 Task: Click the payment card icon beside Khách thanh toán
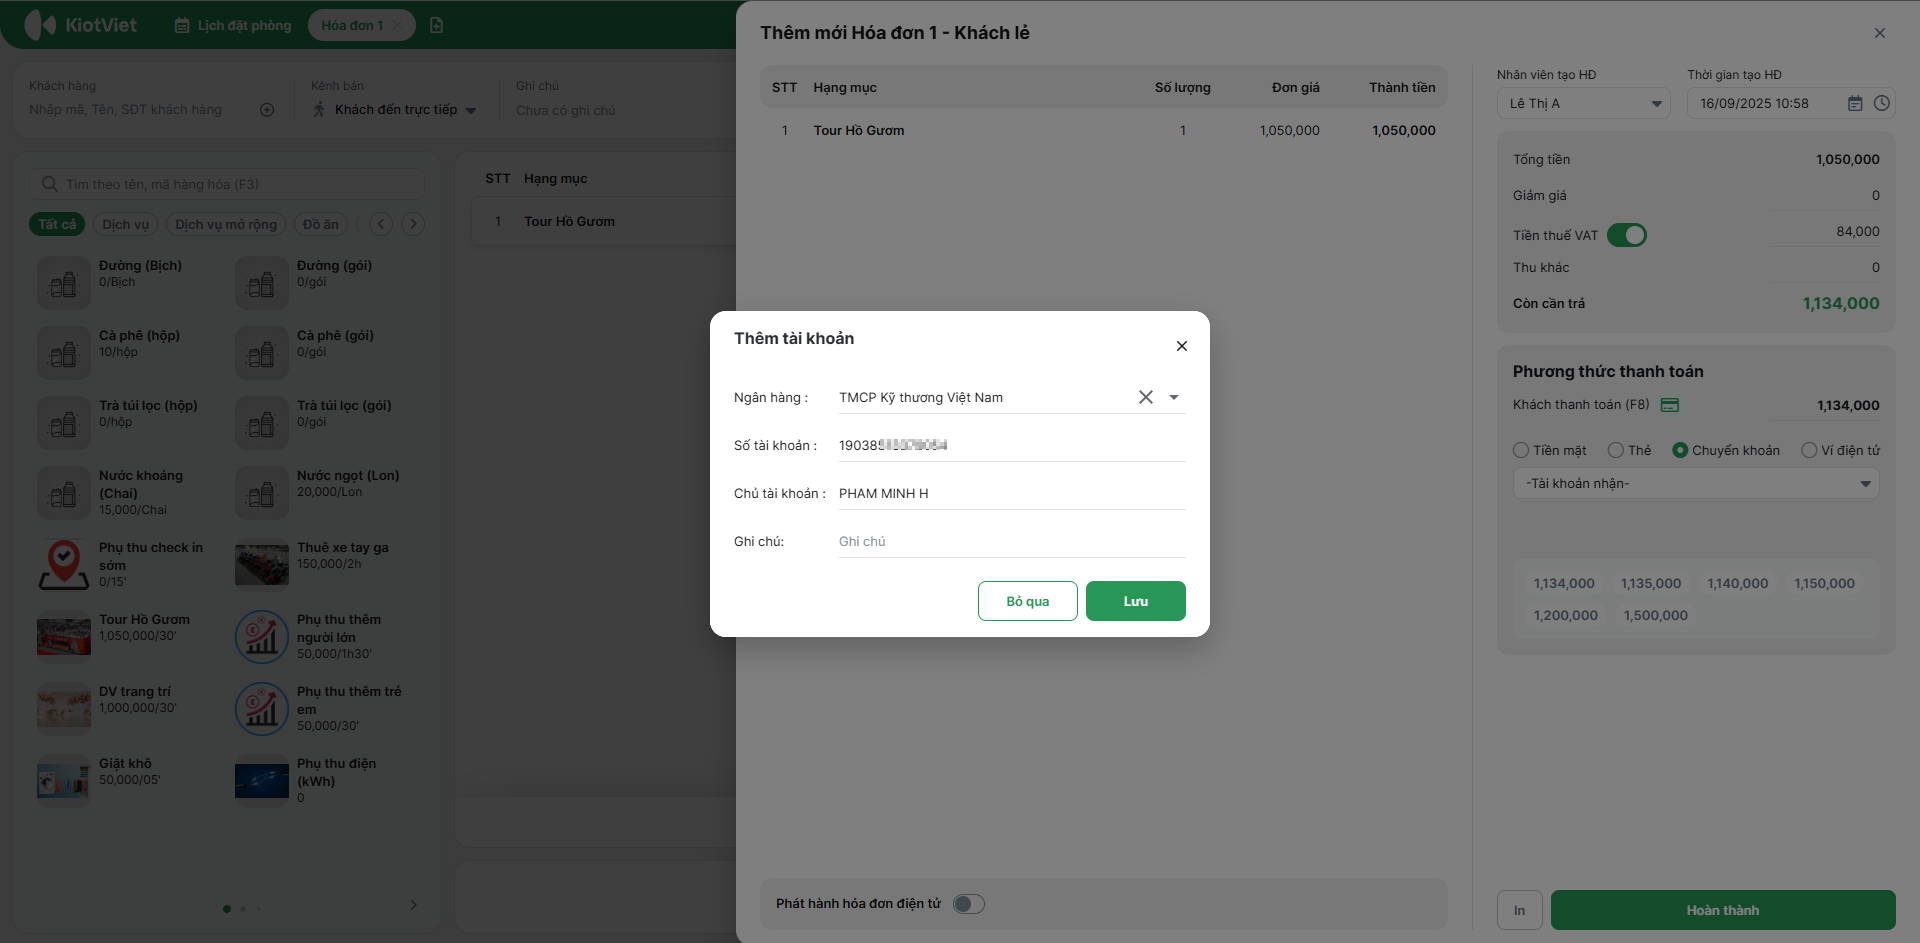[1670, 405]
